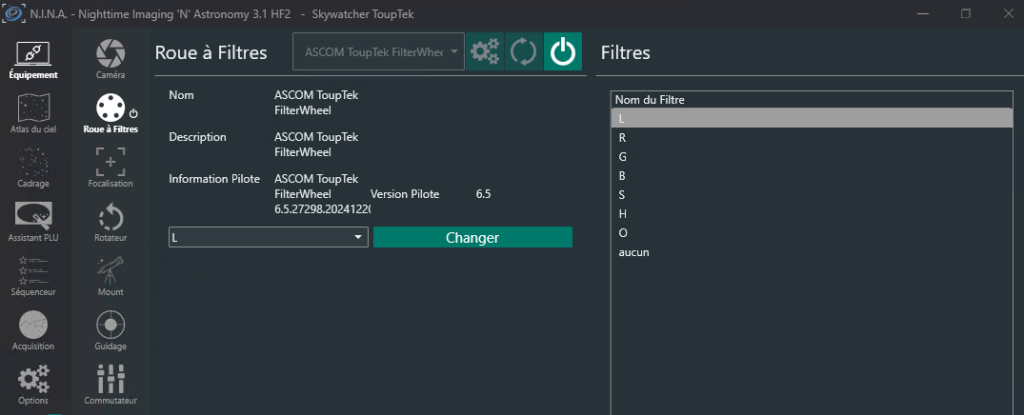Image resolution: width=1024 pixels, height=415 pixels.
Task: Click the Description label
Action: (x=197, y=137)
